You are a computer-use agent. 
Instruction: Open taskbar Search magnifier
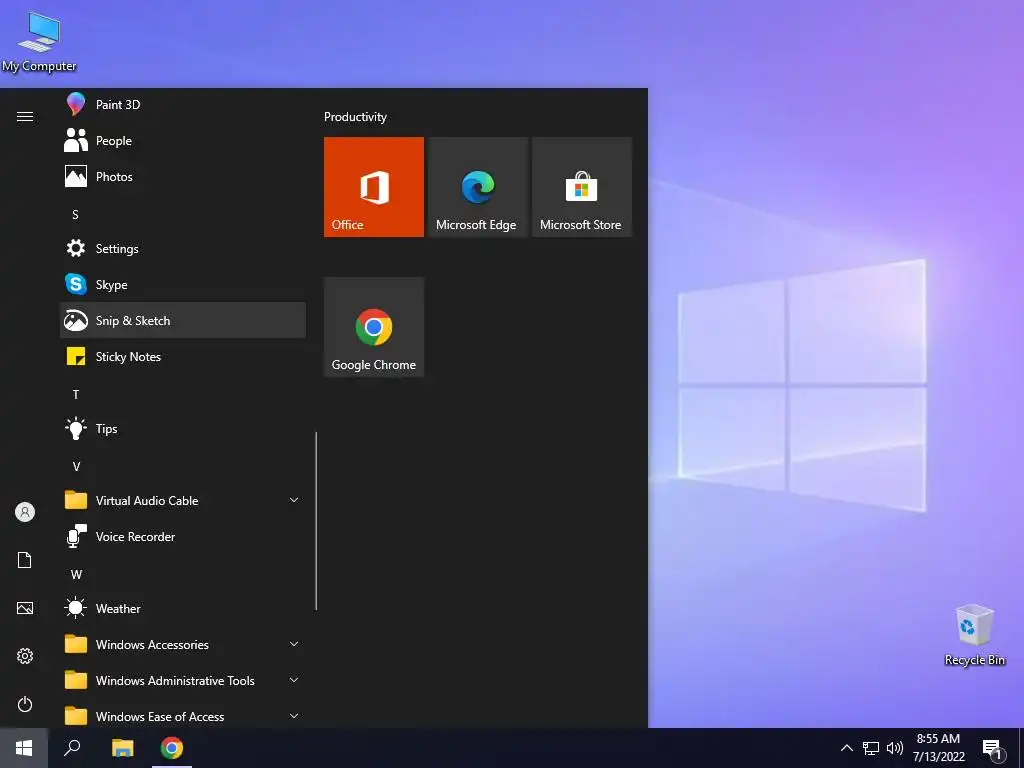click(x=72, y=748)
